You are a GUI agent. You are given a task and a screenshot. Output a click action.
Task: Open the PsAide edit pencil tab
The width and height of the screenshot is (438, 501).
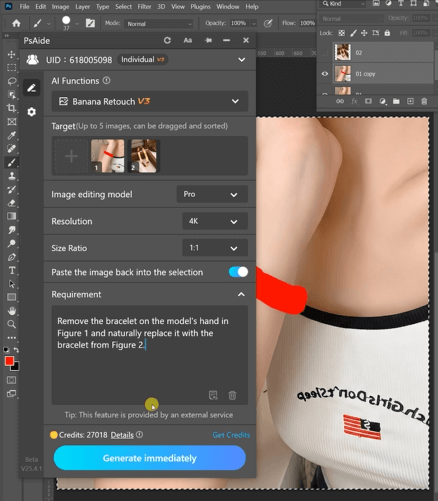click(x=31, y=88)
